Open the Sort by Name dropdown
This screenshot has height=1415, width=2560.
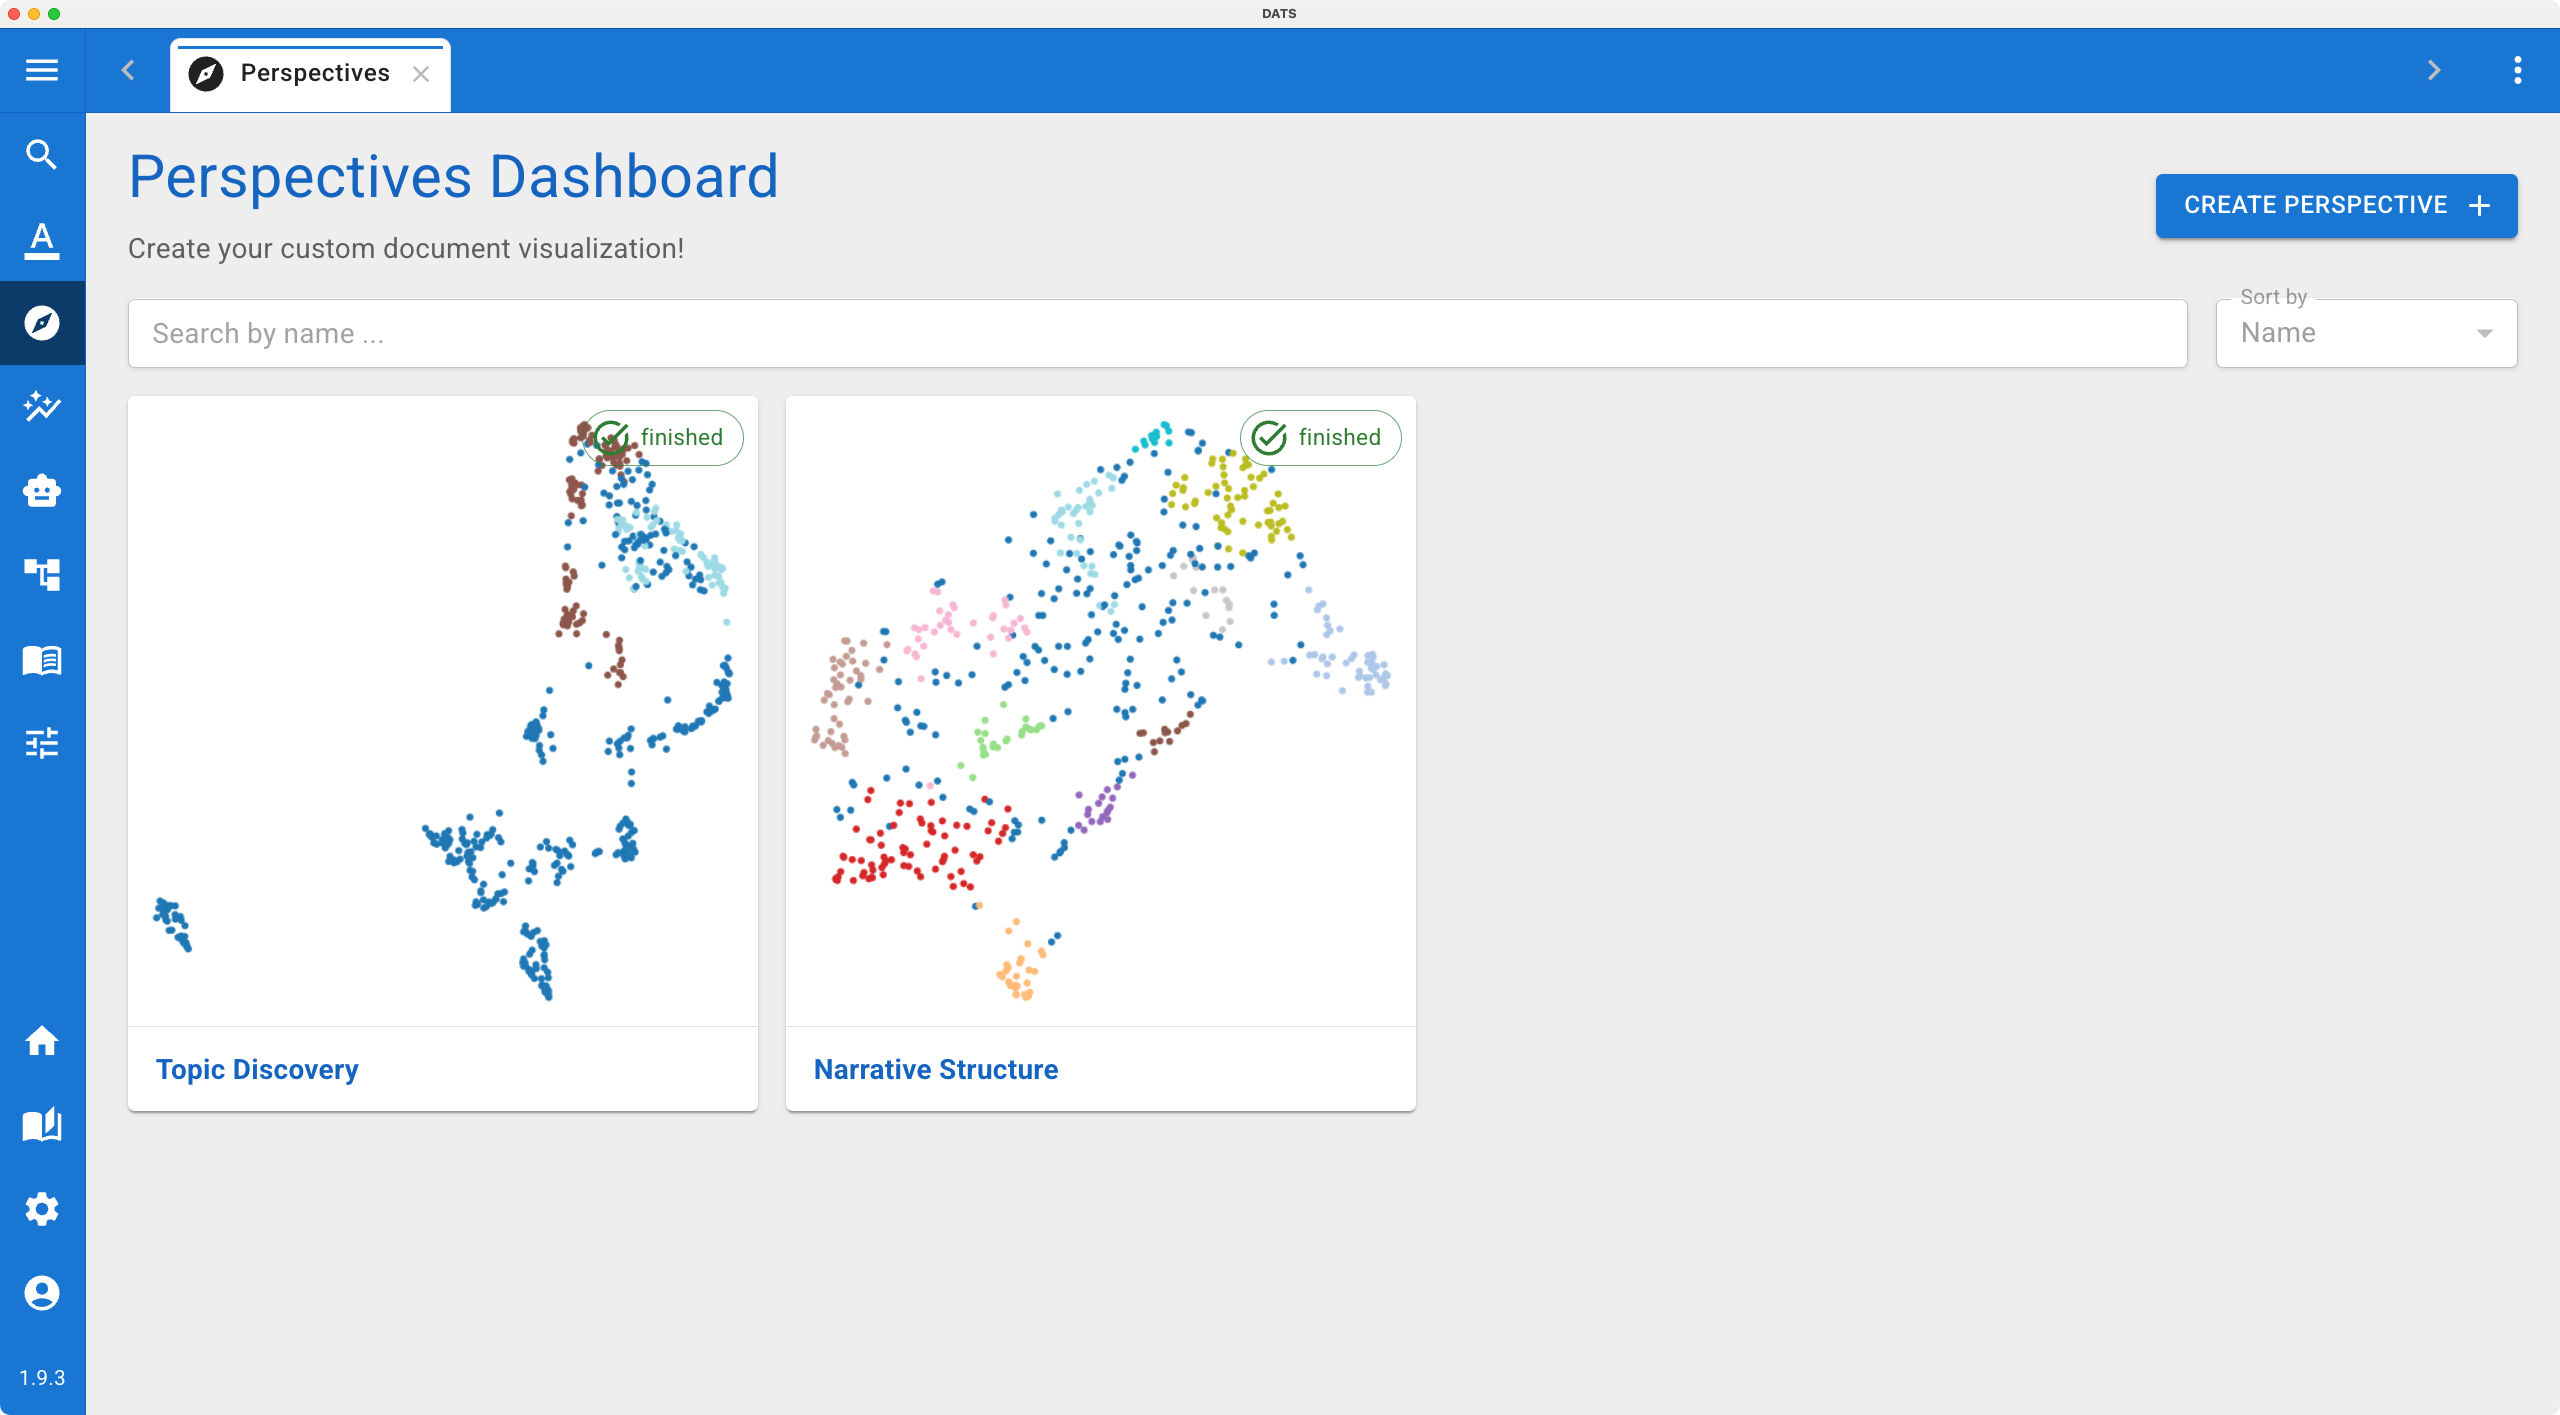point(2366,333)
